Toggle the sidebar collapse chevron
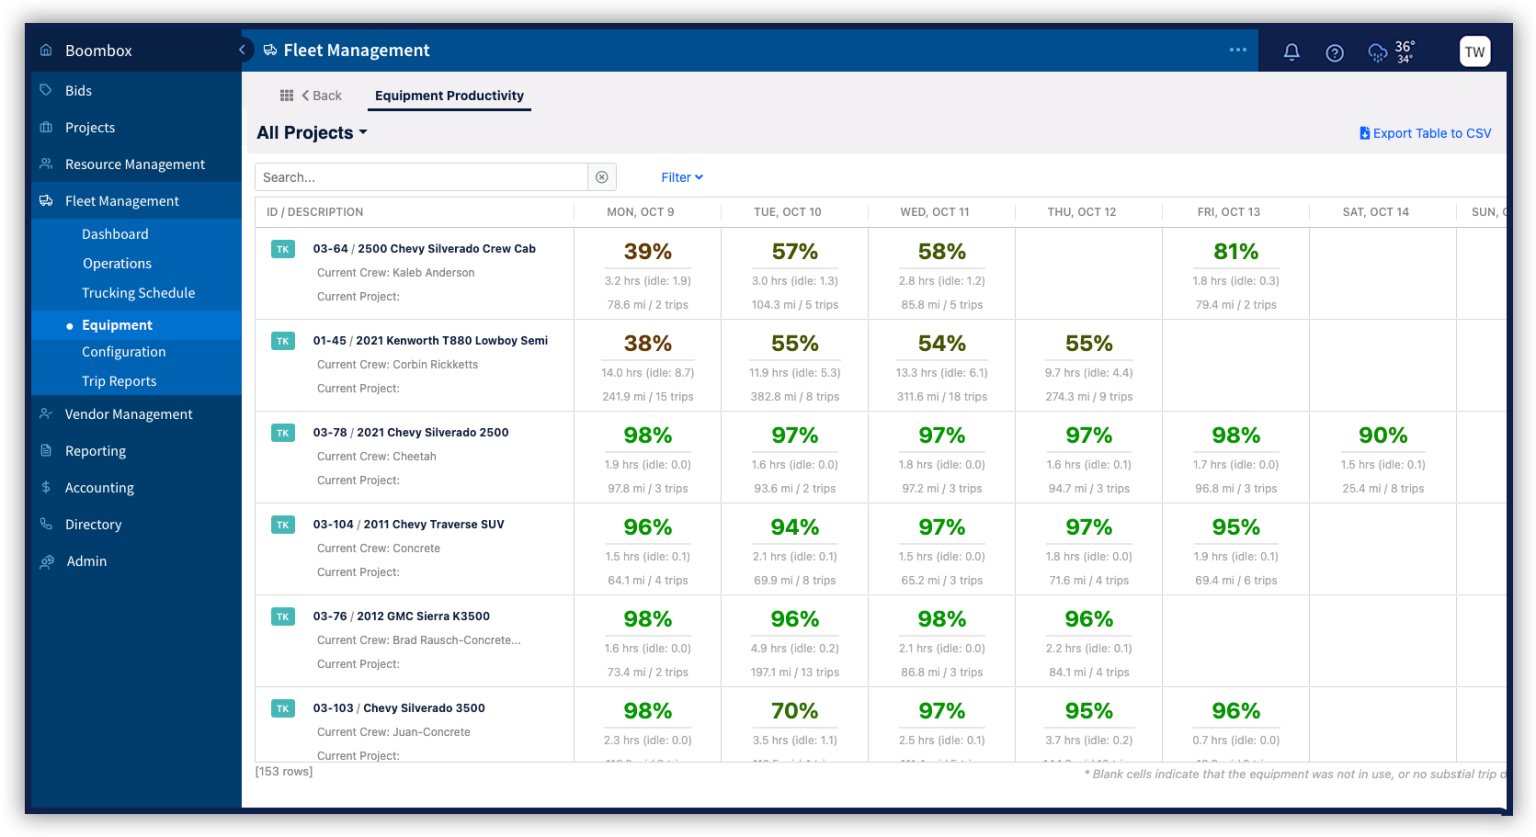 (x=241, y=49)
